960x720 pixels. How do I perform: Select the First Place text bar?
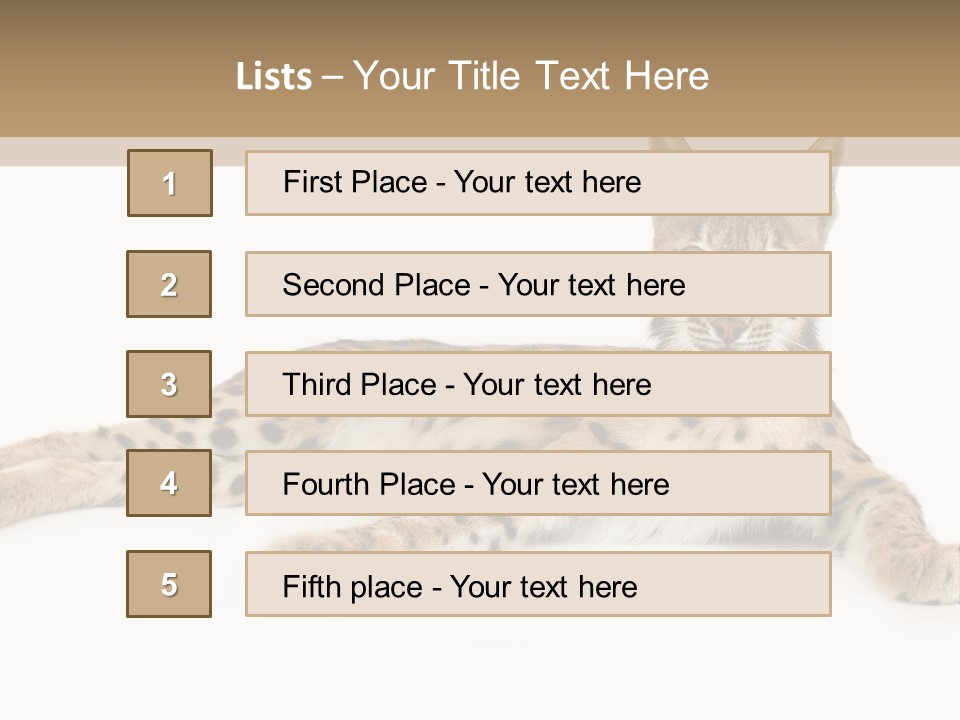pyautogui.click(x=538, y=183)
